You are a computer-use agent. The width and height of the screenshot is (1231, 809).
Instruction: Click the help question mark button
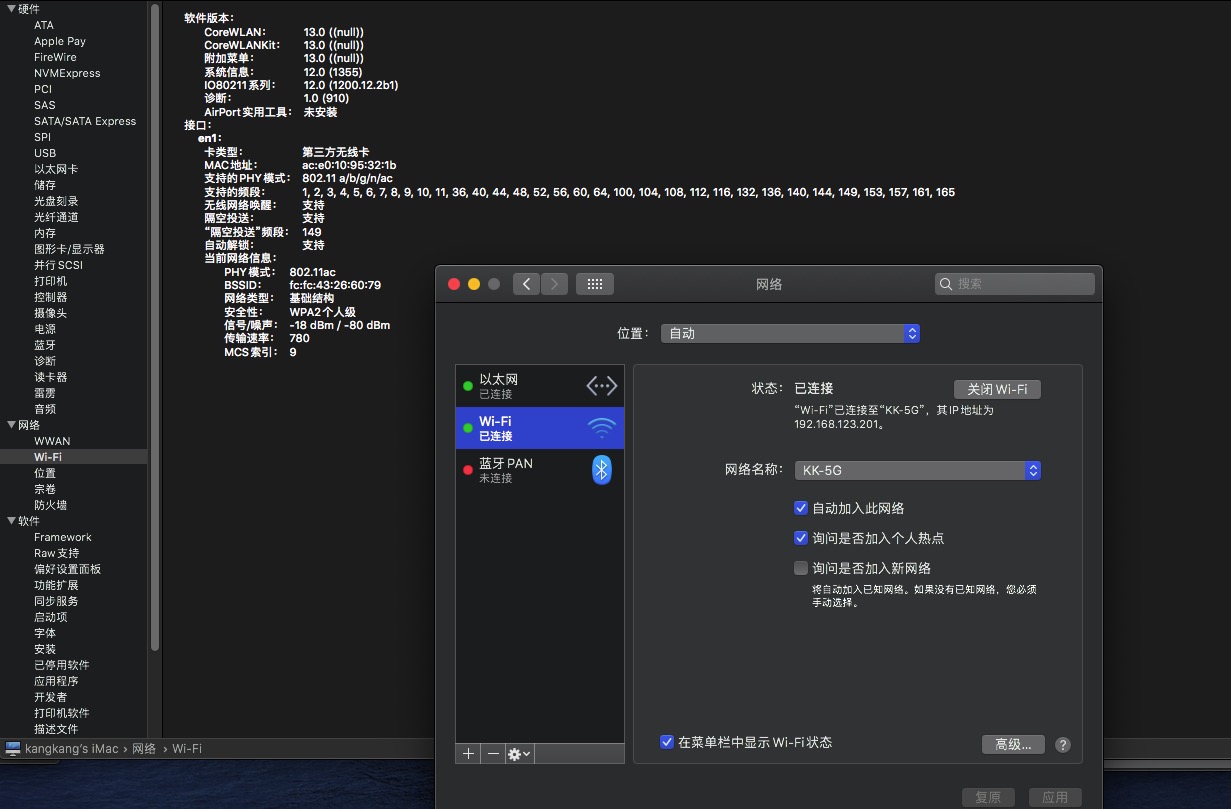click(x=1062, y=745)
